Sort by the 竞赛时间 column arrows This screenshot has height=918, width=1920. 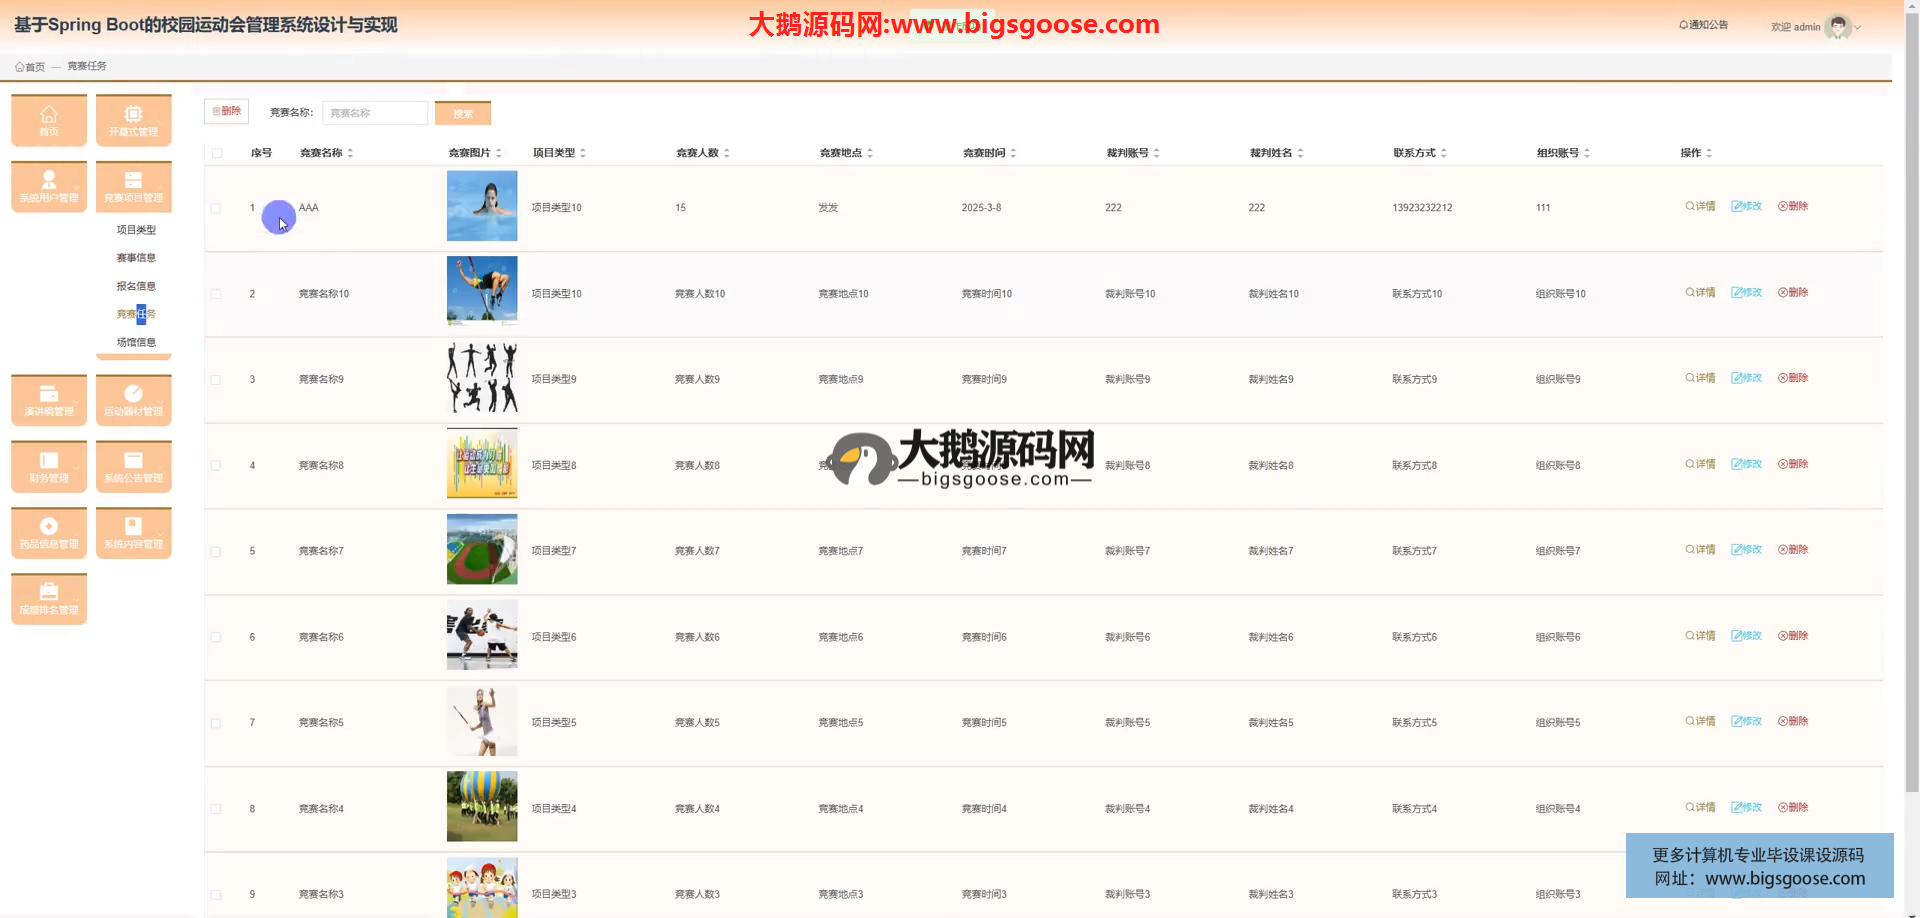[x=1013, y=153]
